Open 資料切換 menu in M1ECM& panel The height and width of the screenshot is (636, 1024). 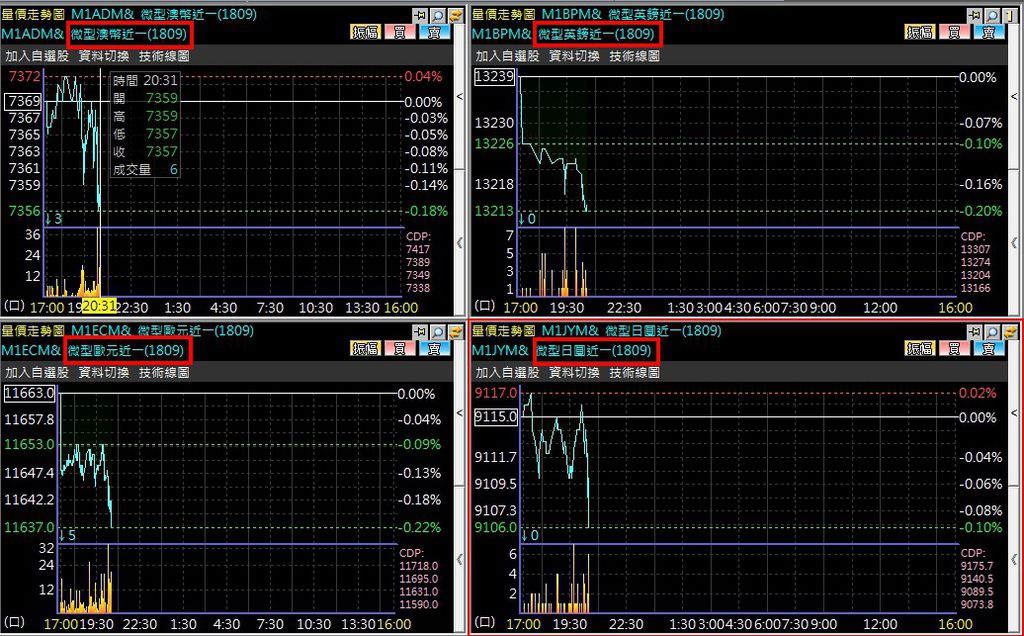104,373
